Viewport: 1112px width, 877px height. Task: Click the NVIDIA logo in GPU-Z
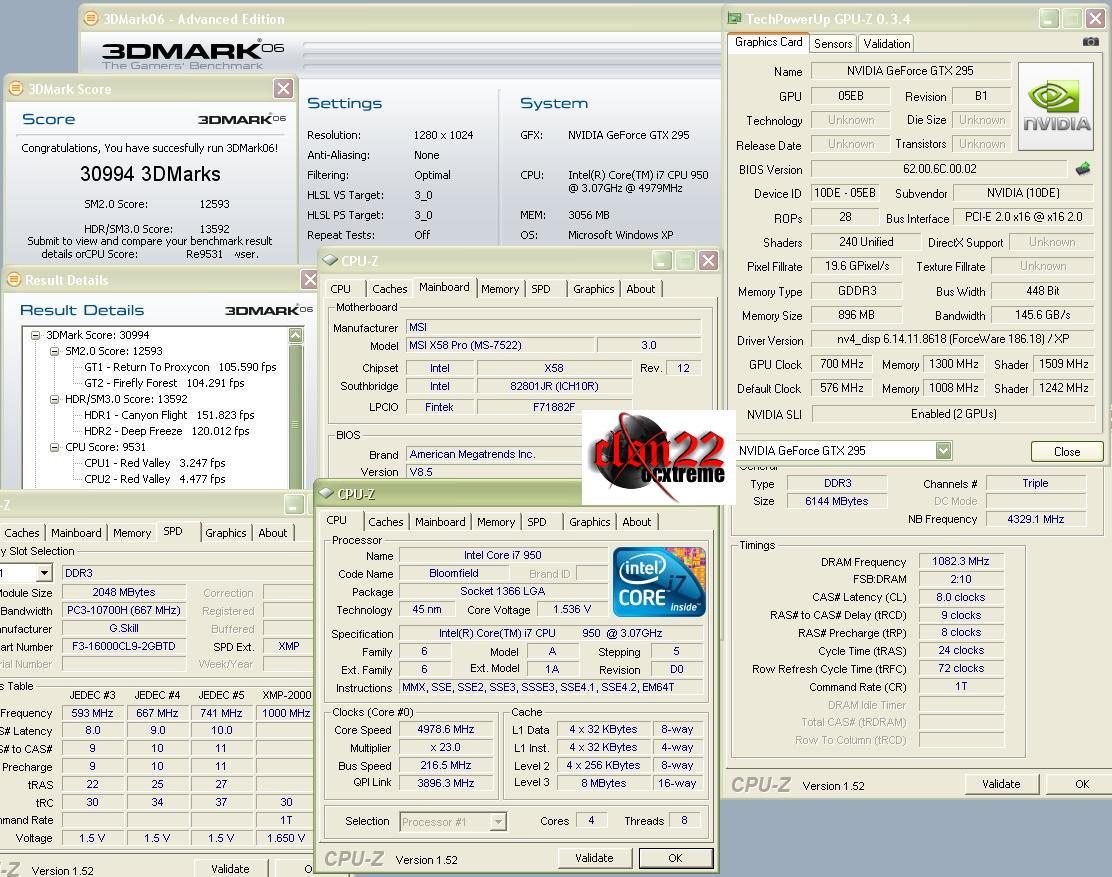[x=1056, y=106]
